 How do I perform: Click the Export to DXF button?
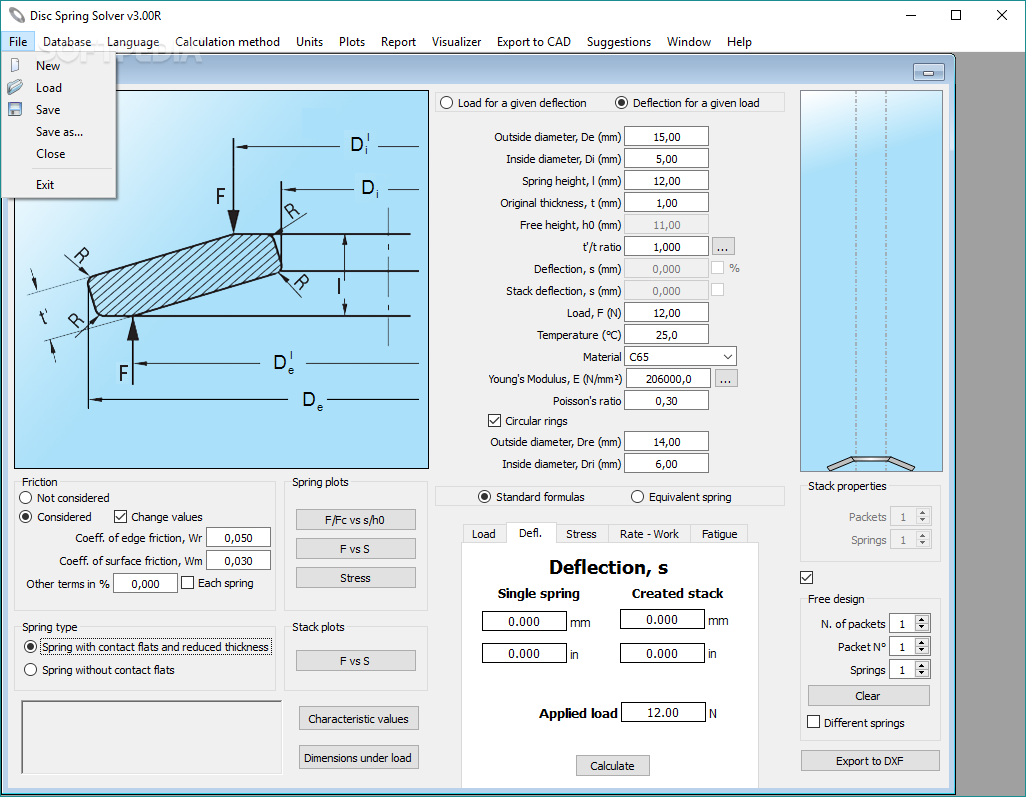[x=870, y=761]
